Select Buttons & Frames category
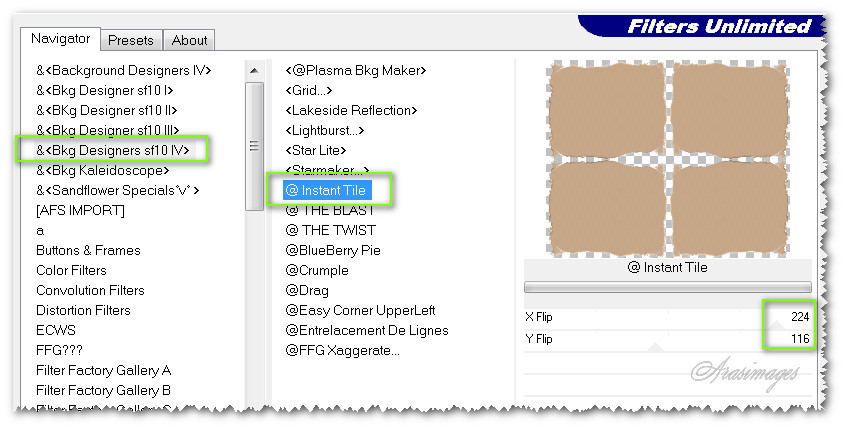Image resolution: width=847 pixels, height=431 pixels. click(x=88, y=250)
